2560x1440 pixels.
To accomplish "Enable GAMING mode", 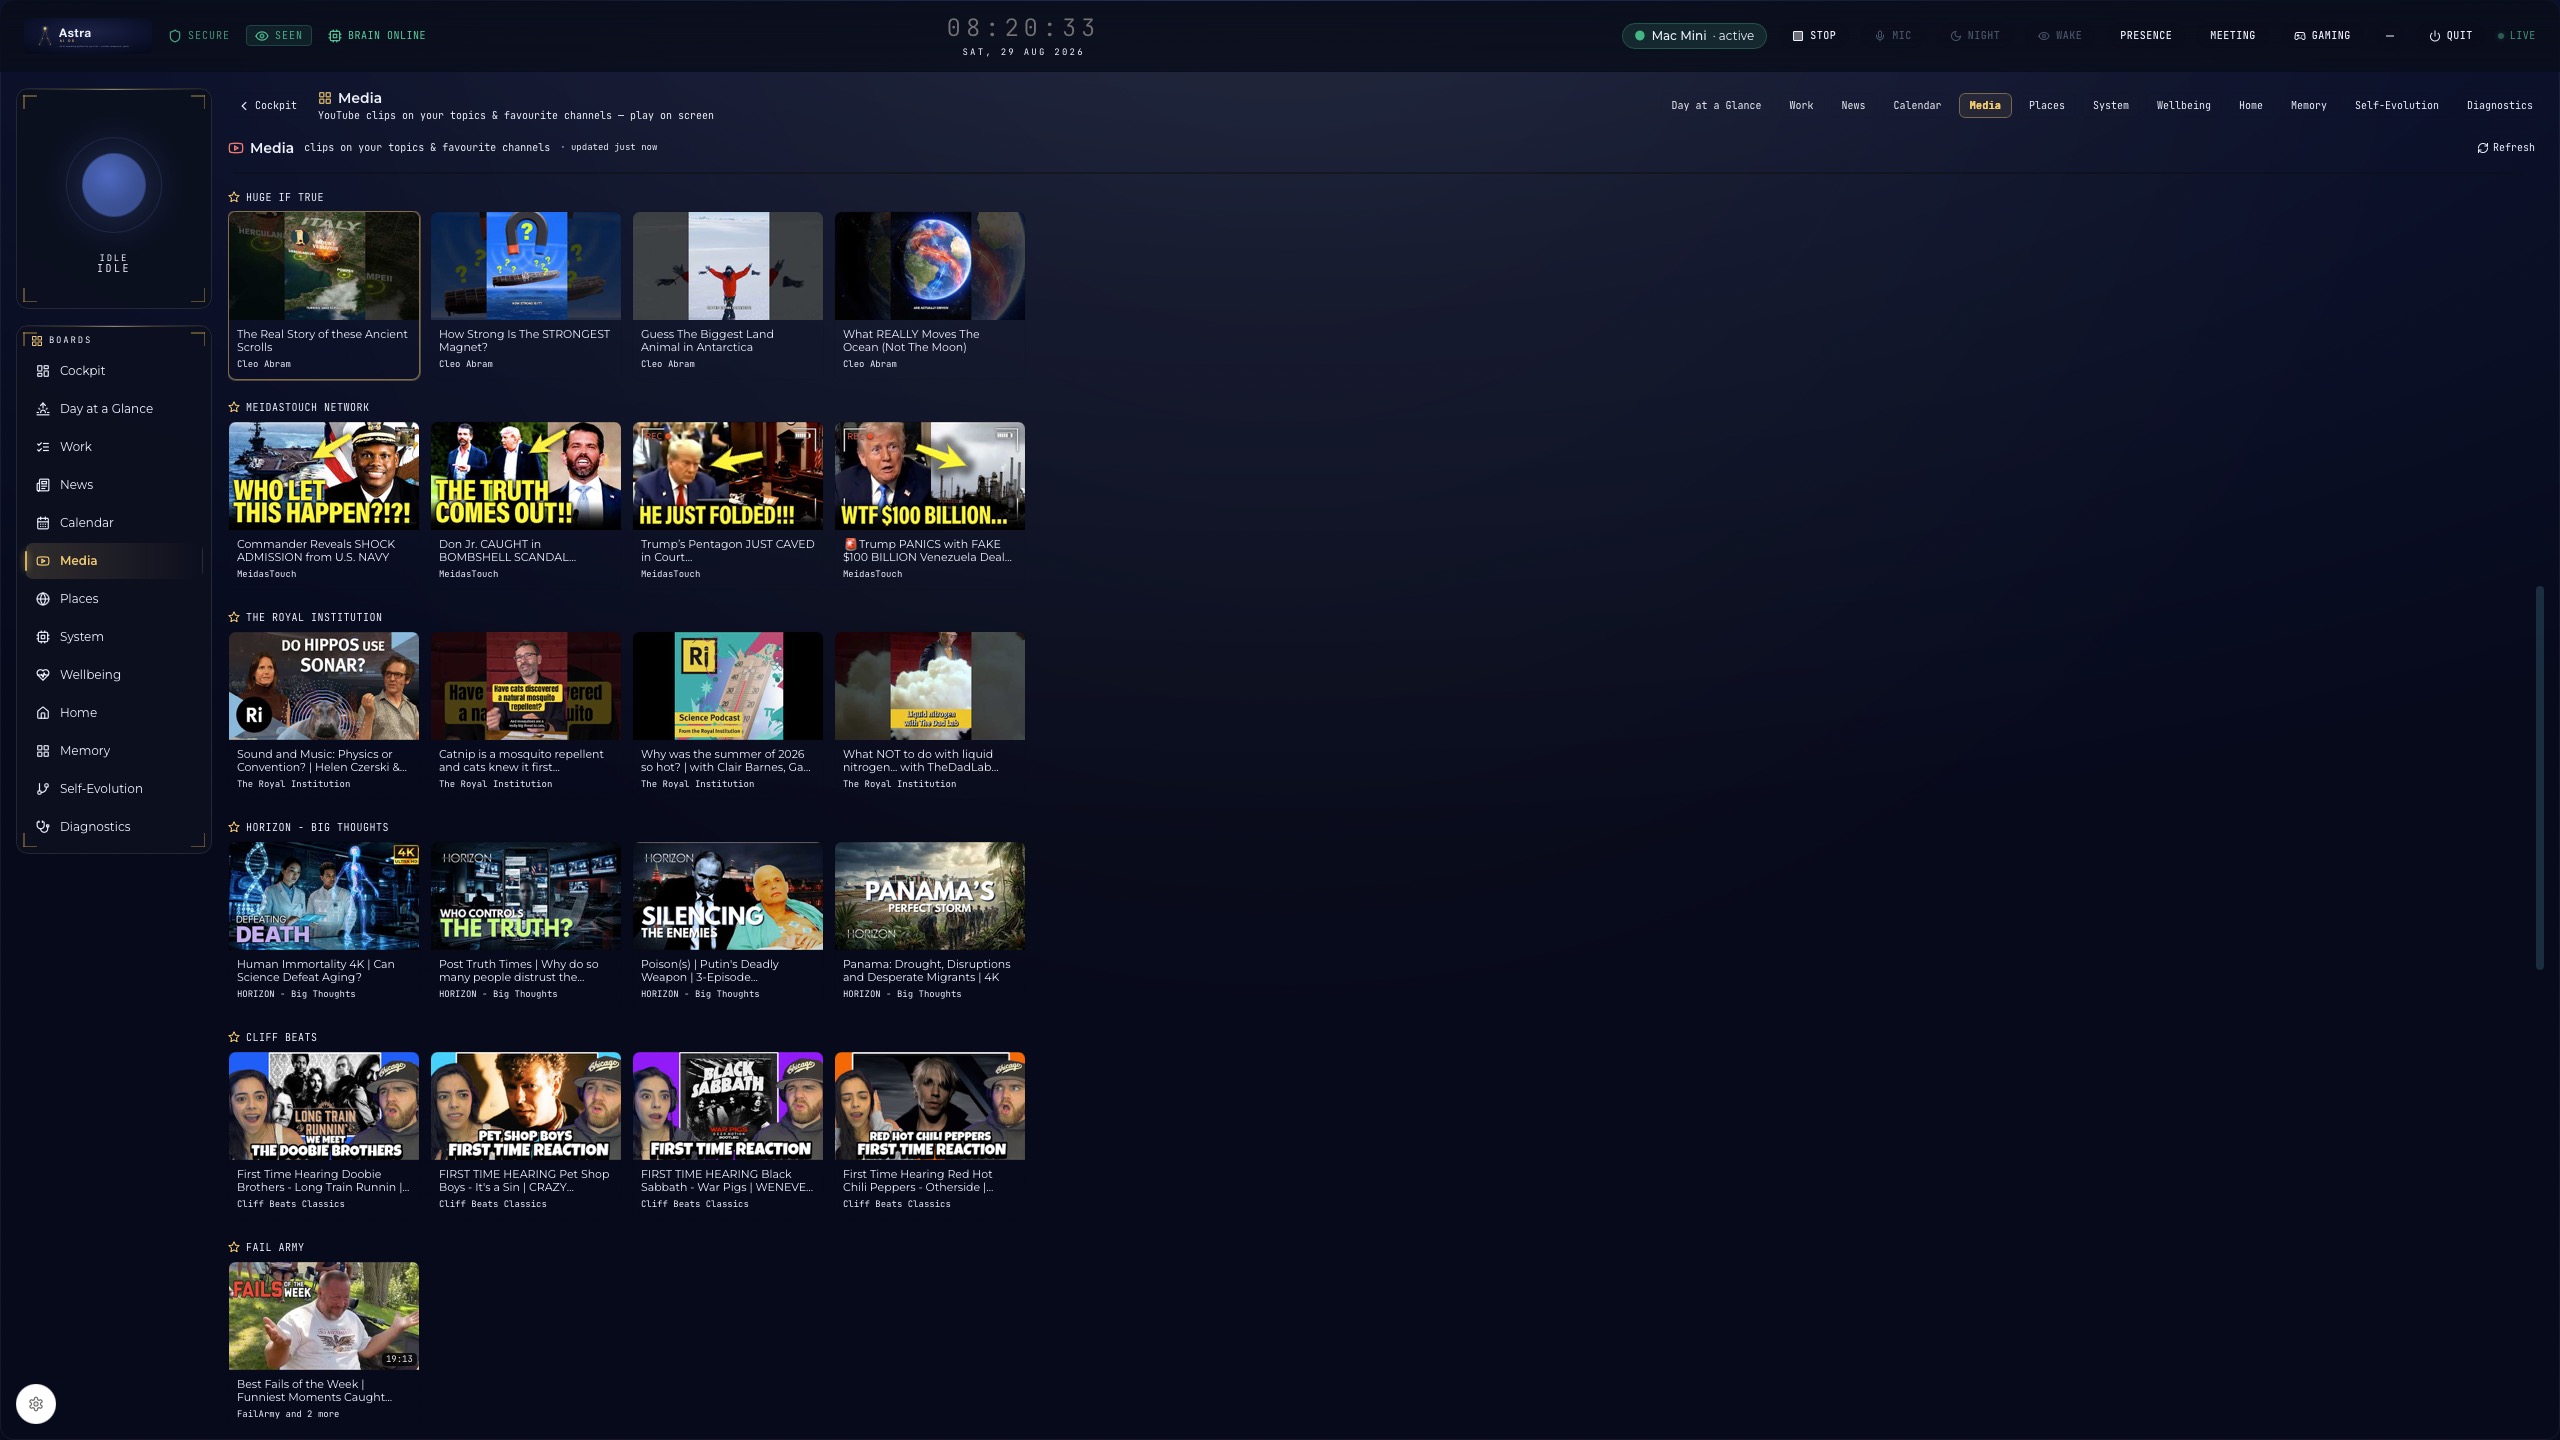I will (2322, 36).
